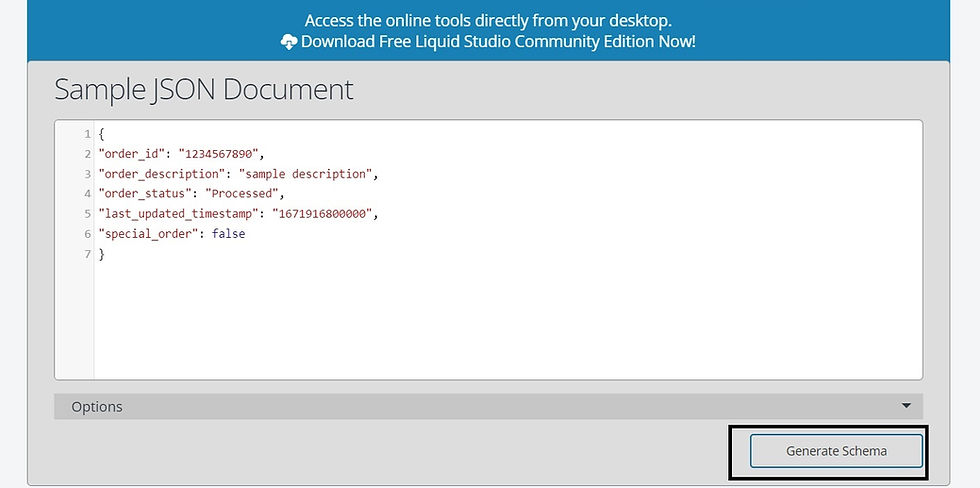Click the "1234567890" order id value
The image size is (980, 488).
coord(219,154)
